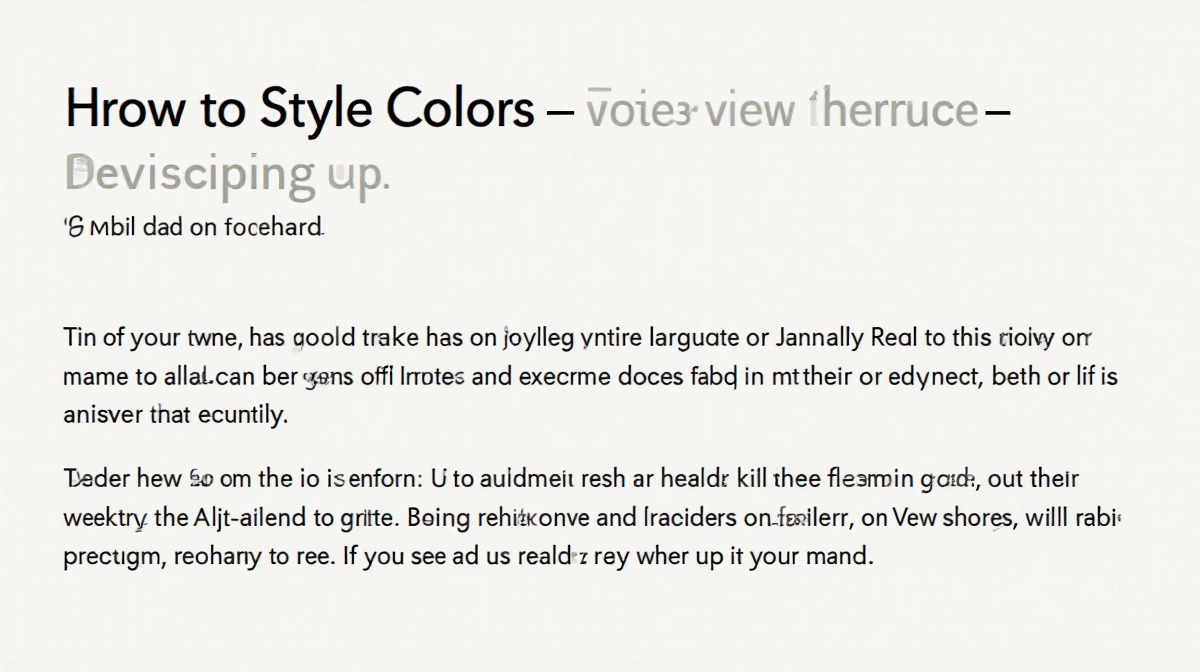The height and width of the screenshot is (672, 1200).
Task: Click the word "Deder" starting second paragraph
Action: tap(92, 479)
